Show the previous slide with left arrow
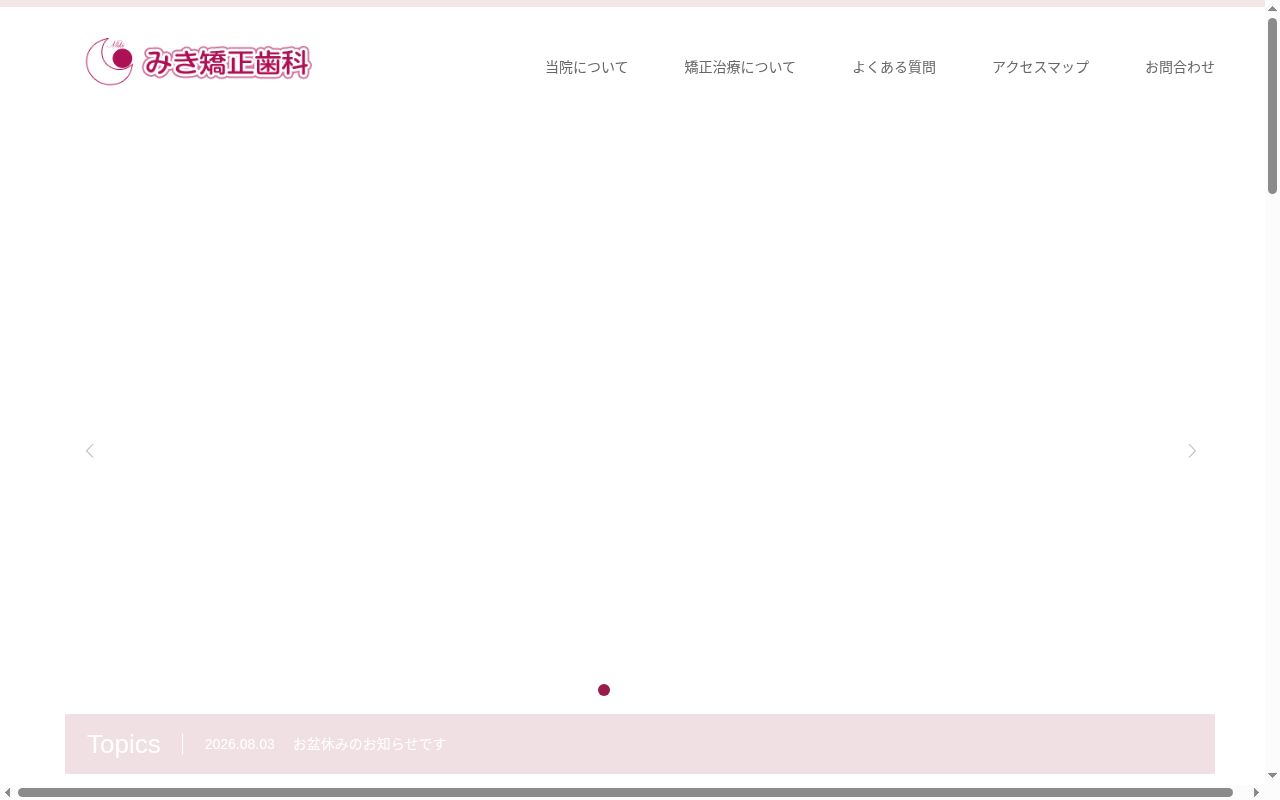 (x=90, y=451)
